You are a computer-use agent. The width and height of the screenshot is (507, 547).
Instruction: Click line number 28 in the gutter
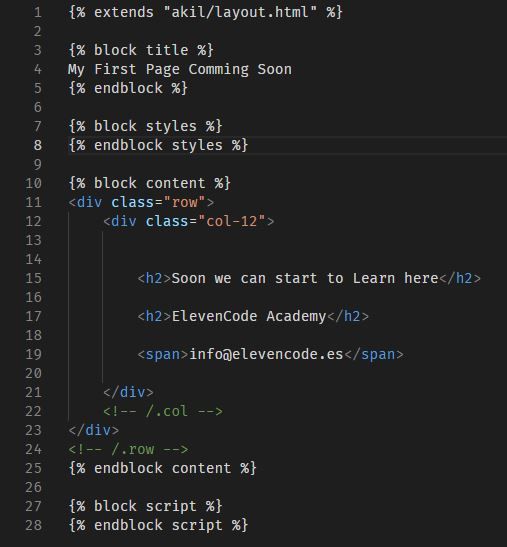(x=33, y=525)
